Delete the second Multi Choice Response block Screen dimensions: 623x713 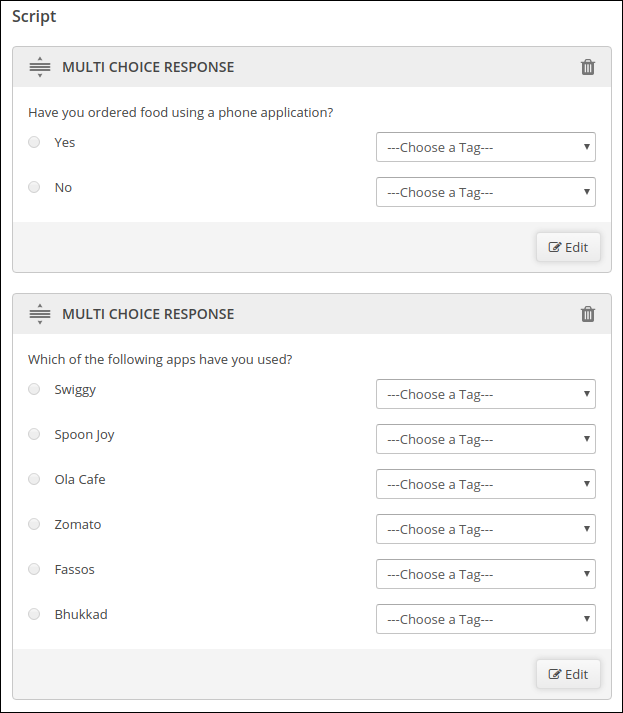pos(588,314)
